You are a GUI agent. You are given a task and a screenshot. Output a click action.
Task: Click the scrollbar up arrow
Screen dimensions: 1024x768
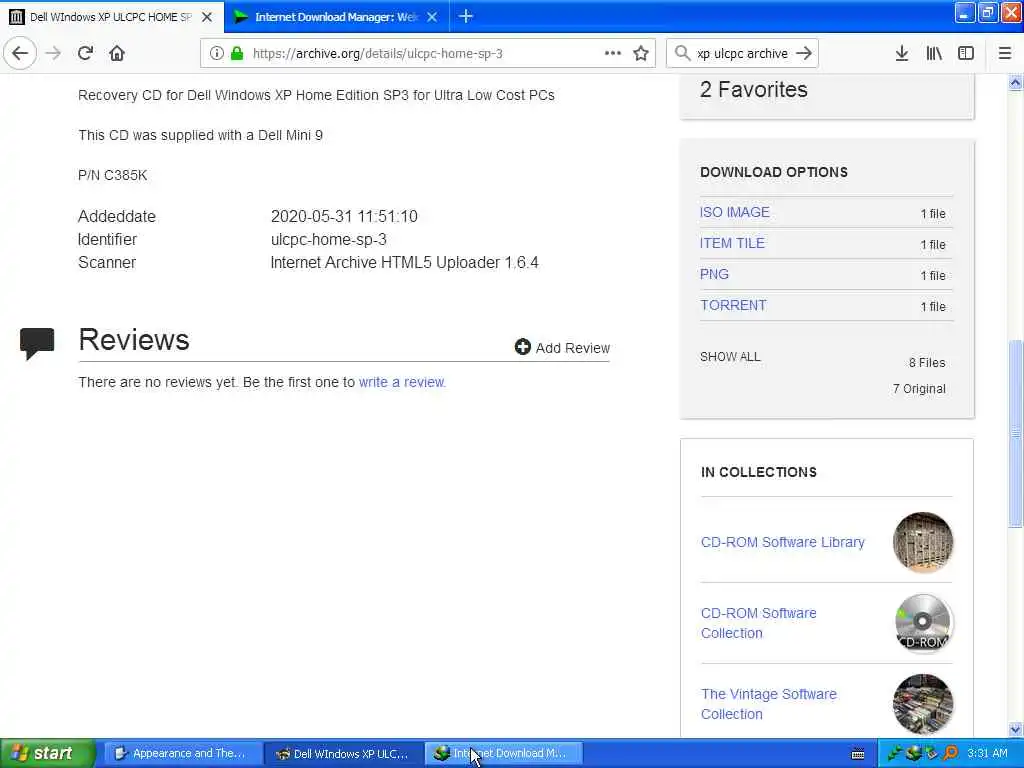point(1015,83)
